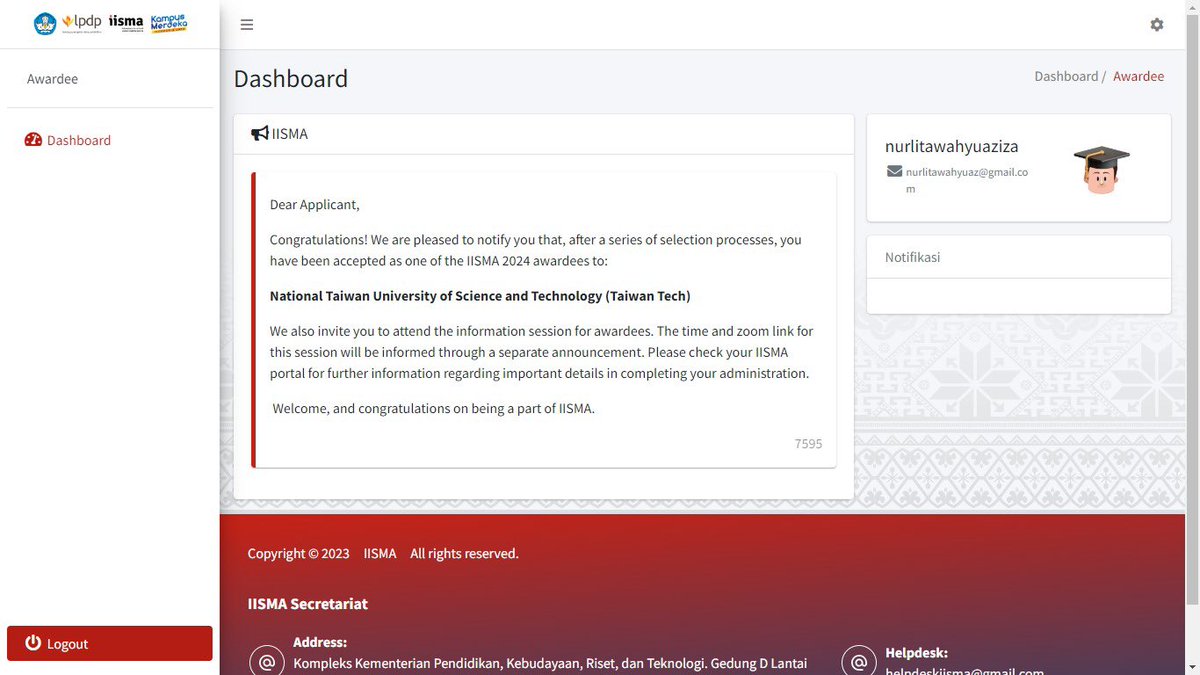Viewport: 1200px width, 675px height.
Task: Click the dashboard gauge icon in sidebar
Action: 33,140
